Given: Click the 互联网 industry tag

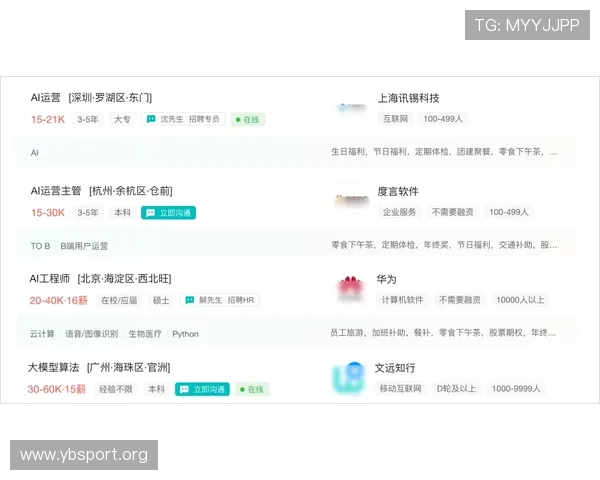Looking at the screenshot, I should point(395,119).
